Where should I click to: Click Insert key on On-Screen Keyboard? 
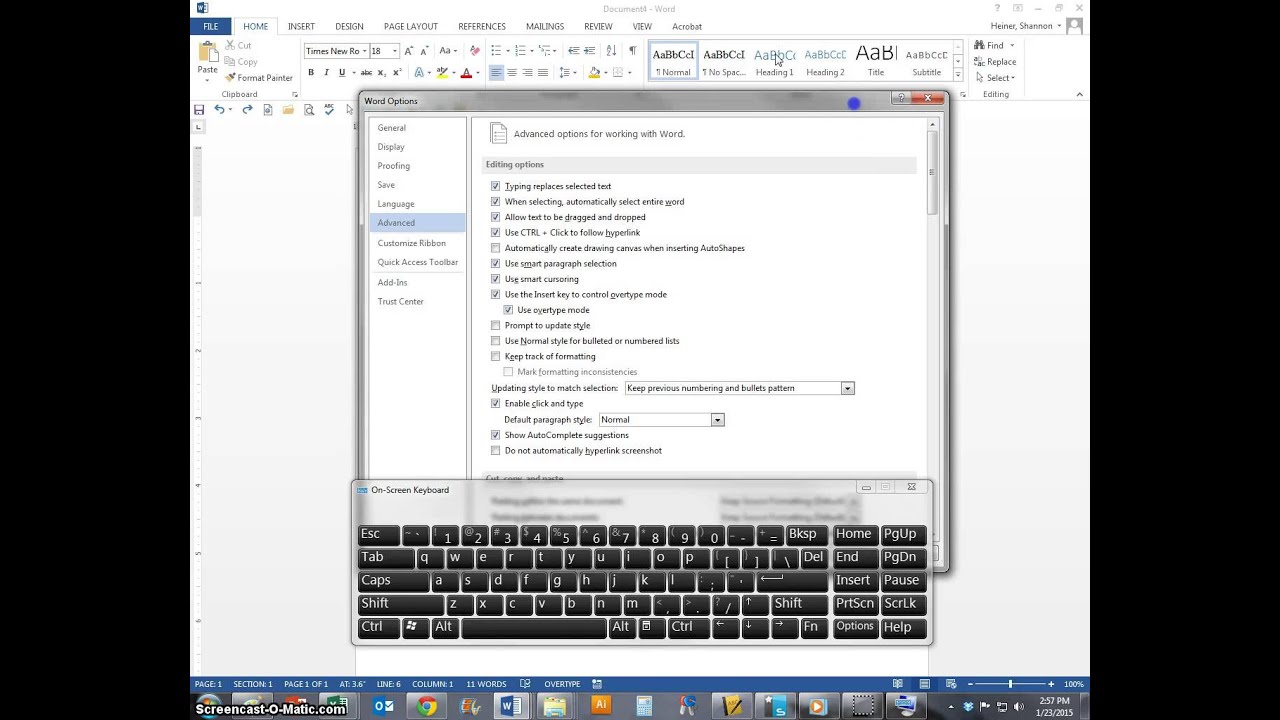click(853, 580)
